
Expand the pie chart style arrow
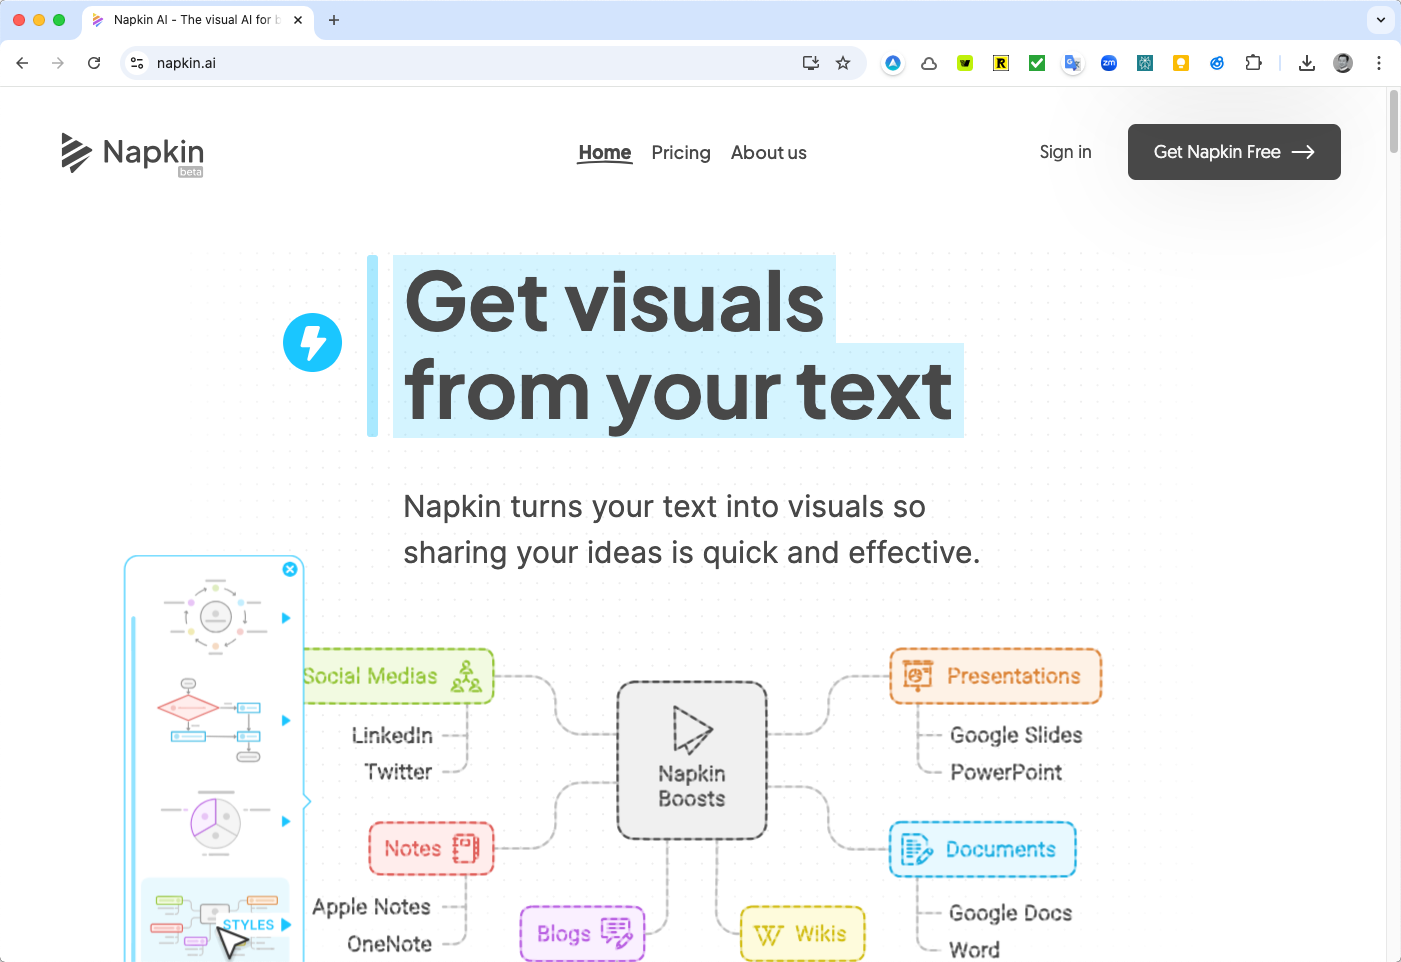[286, 821]
